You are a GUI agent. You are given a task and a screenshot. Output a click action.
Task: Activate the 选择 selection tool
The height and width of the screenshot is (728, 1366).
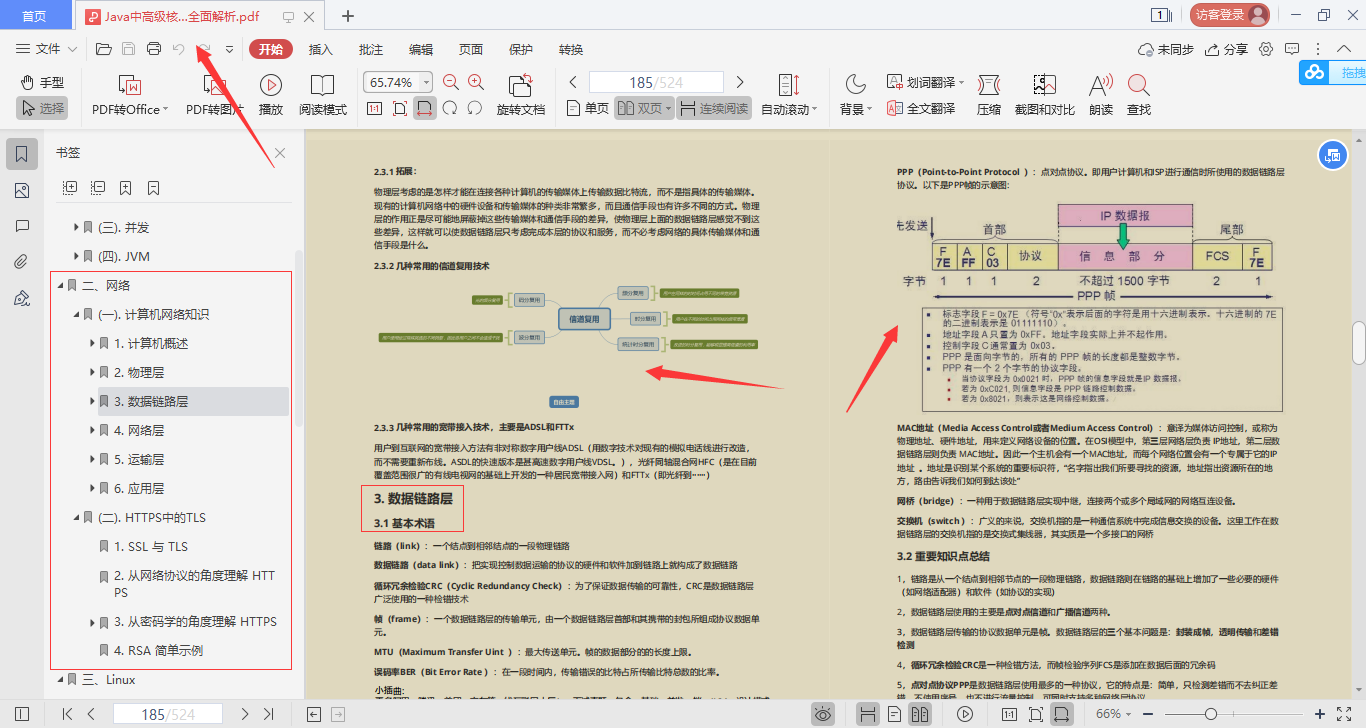[x=41, y=108]
